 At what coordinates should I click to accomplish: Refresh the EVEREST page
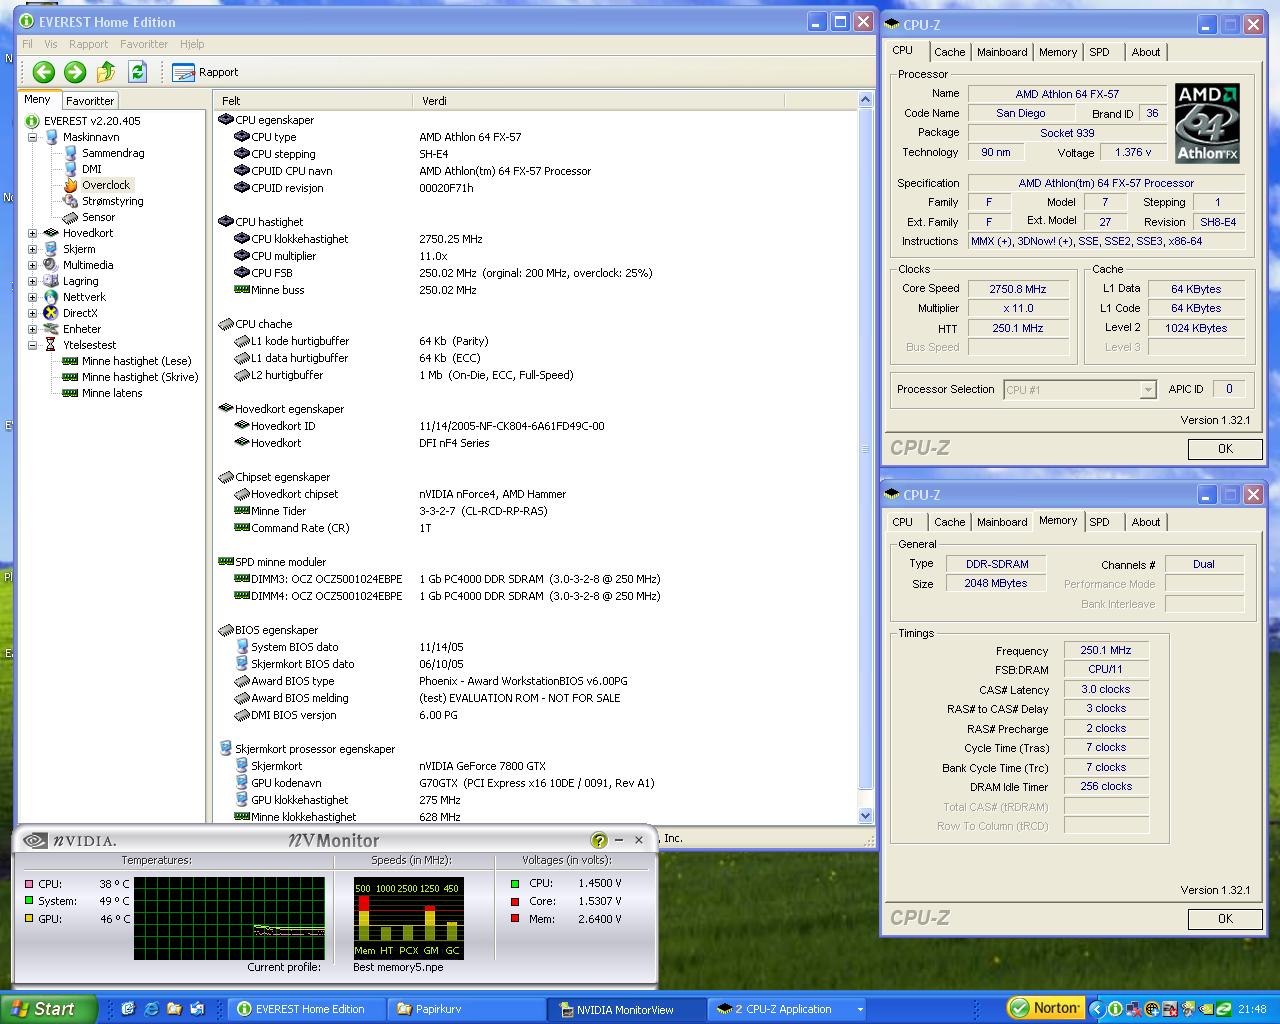pos(138,72)
